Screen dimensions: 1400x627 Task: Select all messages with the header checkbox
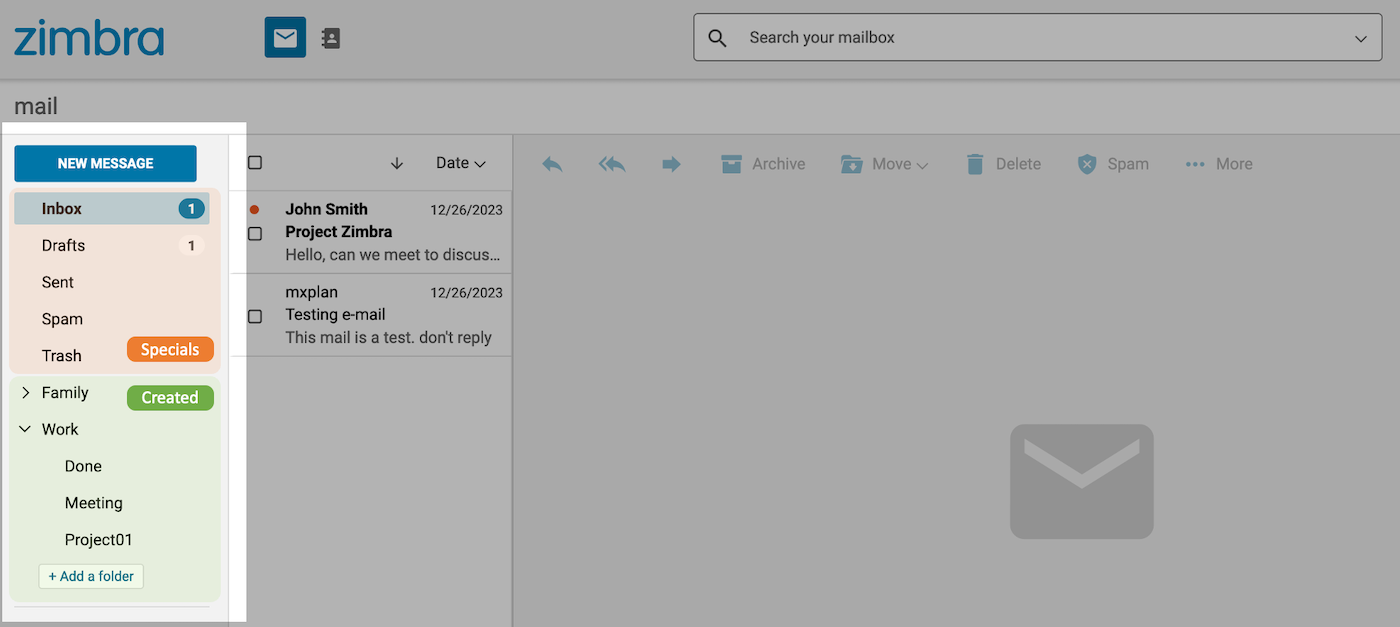[255, 163]
